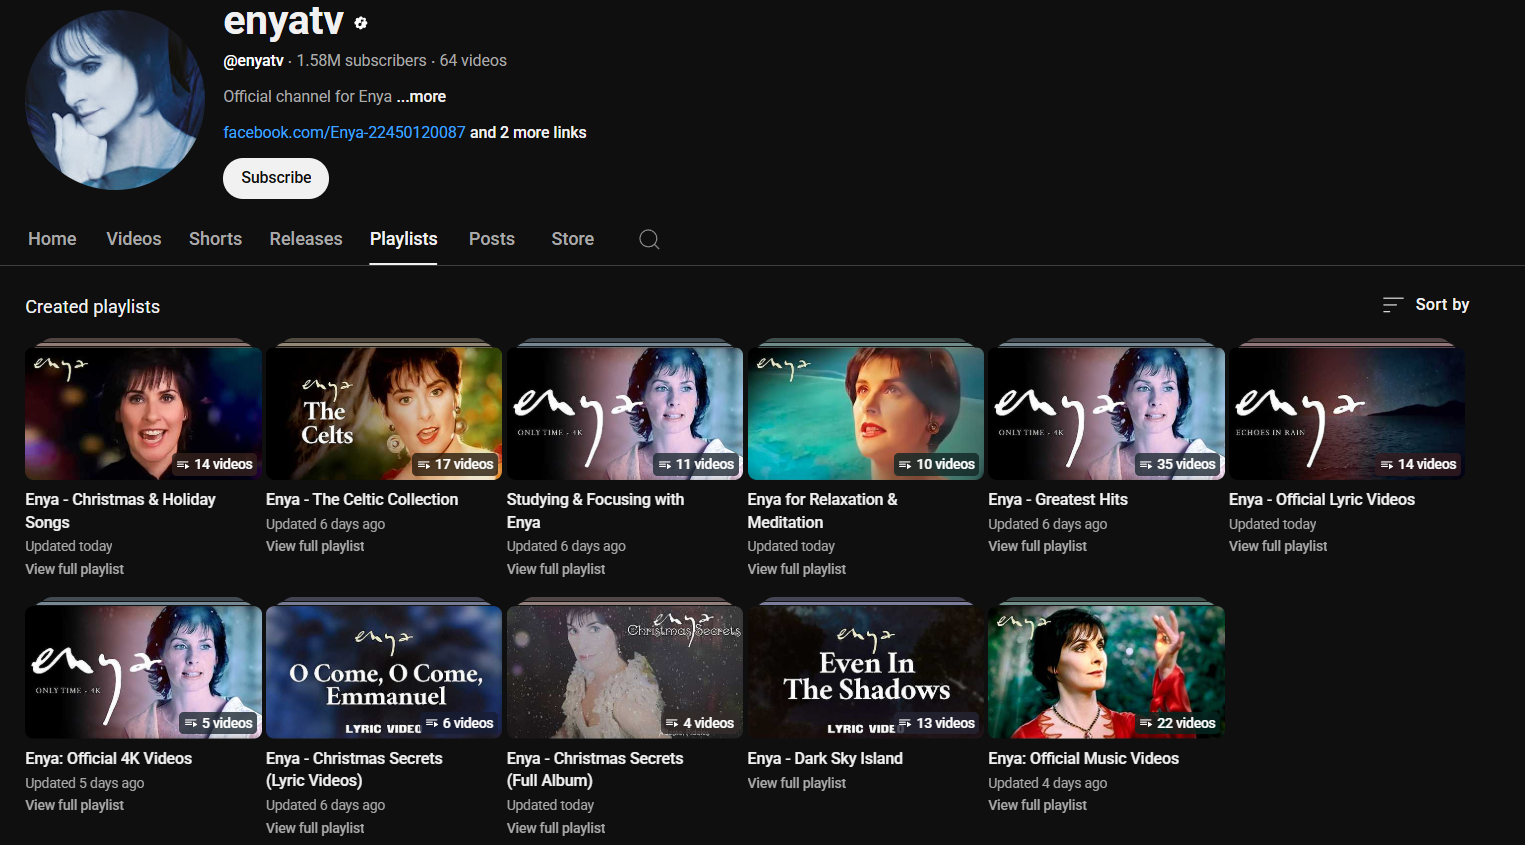View full playlist for Relaxation & Meditation
This screenshot has height=845, width=1525.
tap(797, 569)
